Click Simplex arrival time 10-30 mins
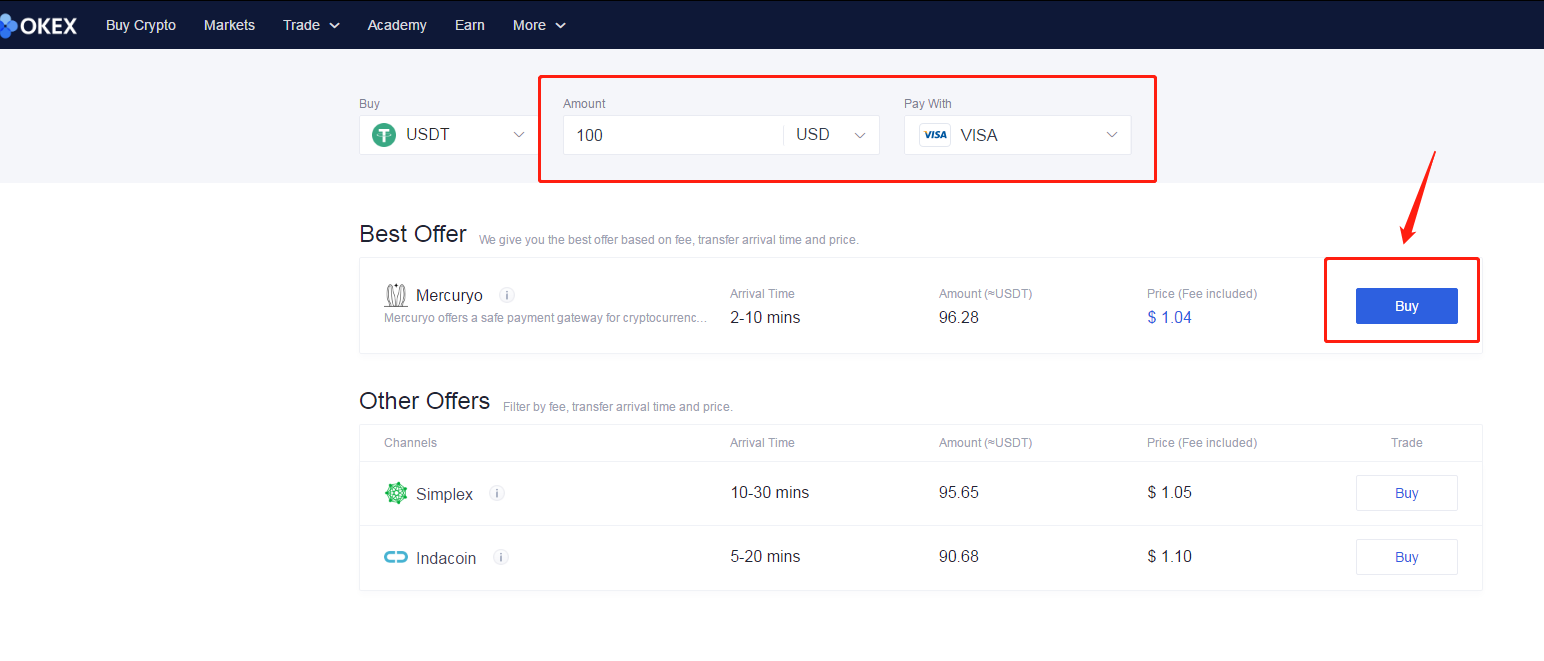Image resolution: width=1544 pixels, height=661 pixels. coord(769,492)
